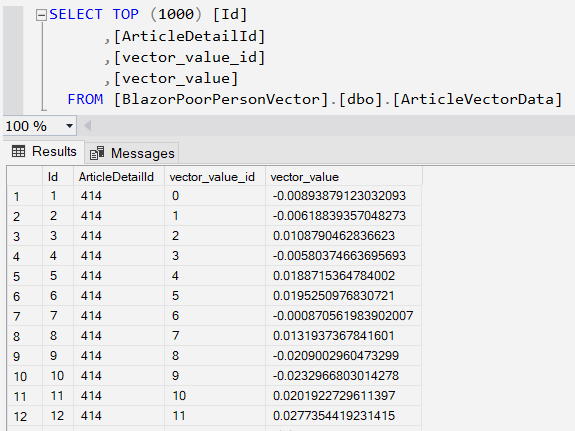Select row 1 by its row header

pos(25,196)
